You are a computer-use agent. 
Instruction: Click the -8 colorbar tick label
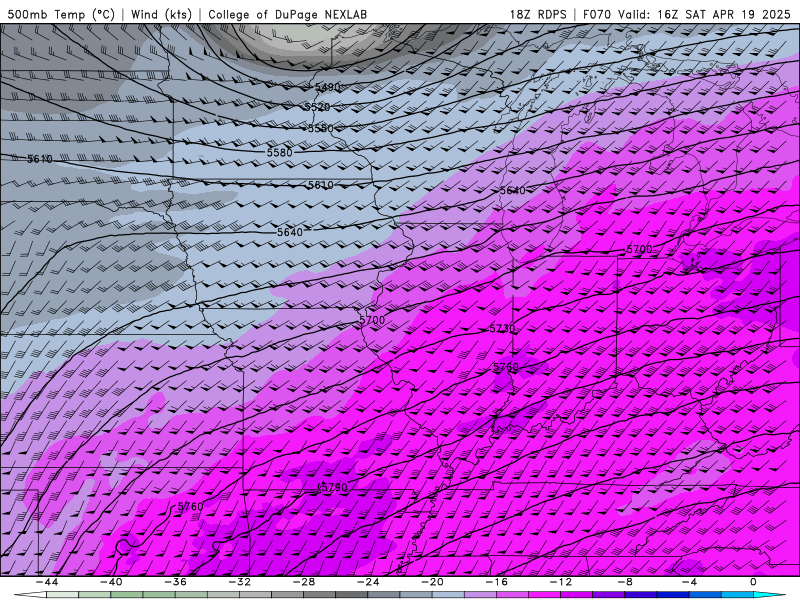point(625,582)
